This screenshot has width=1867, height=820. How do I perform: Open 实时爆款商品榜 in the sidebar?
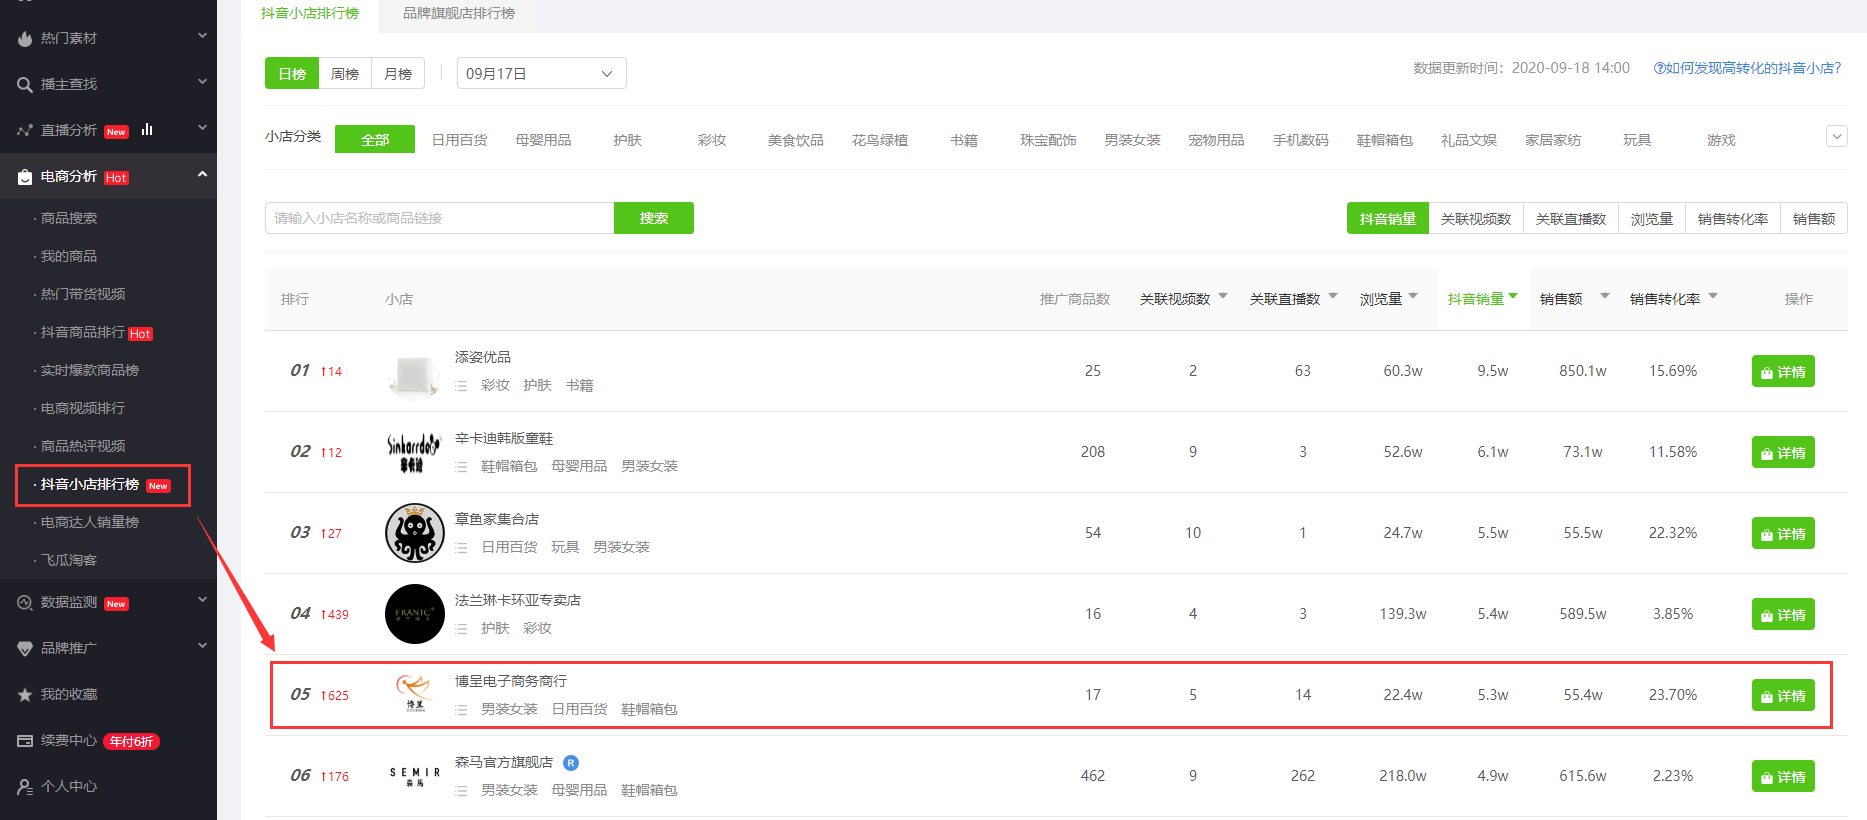[x=90, y=370]
